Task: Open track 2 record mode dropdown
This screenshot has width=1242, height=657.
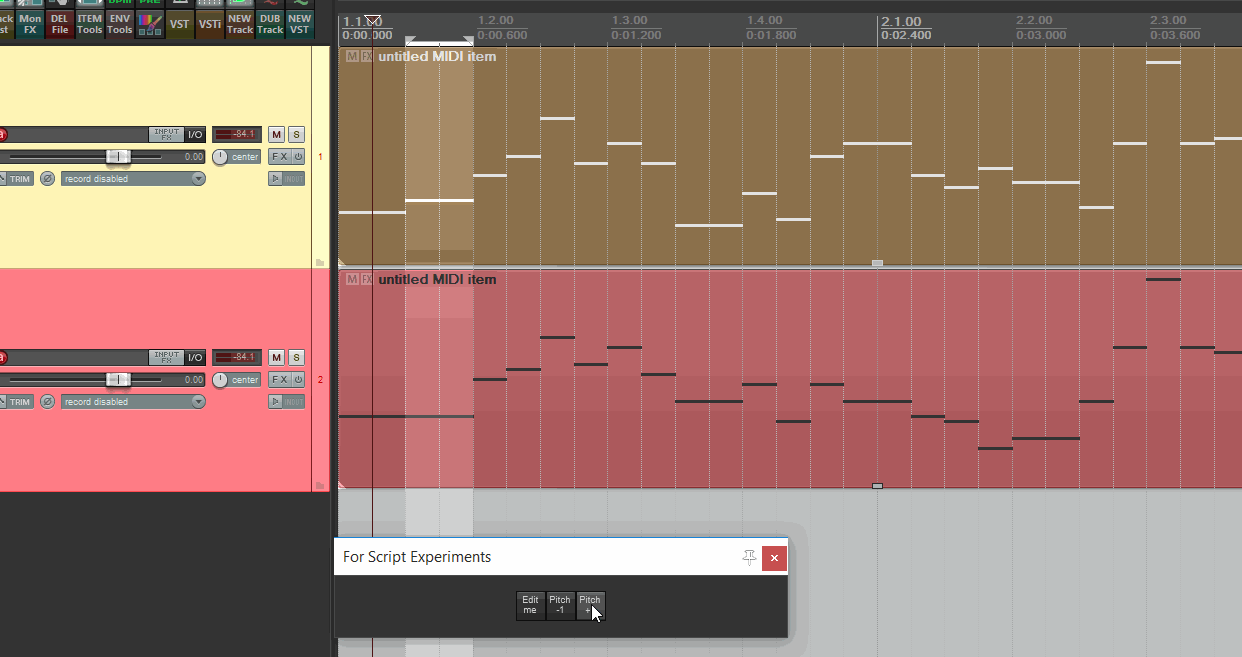Action: [198, 402]
